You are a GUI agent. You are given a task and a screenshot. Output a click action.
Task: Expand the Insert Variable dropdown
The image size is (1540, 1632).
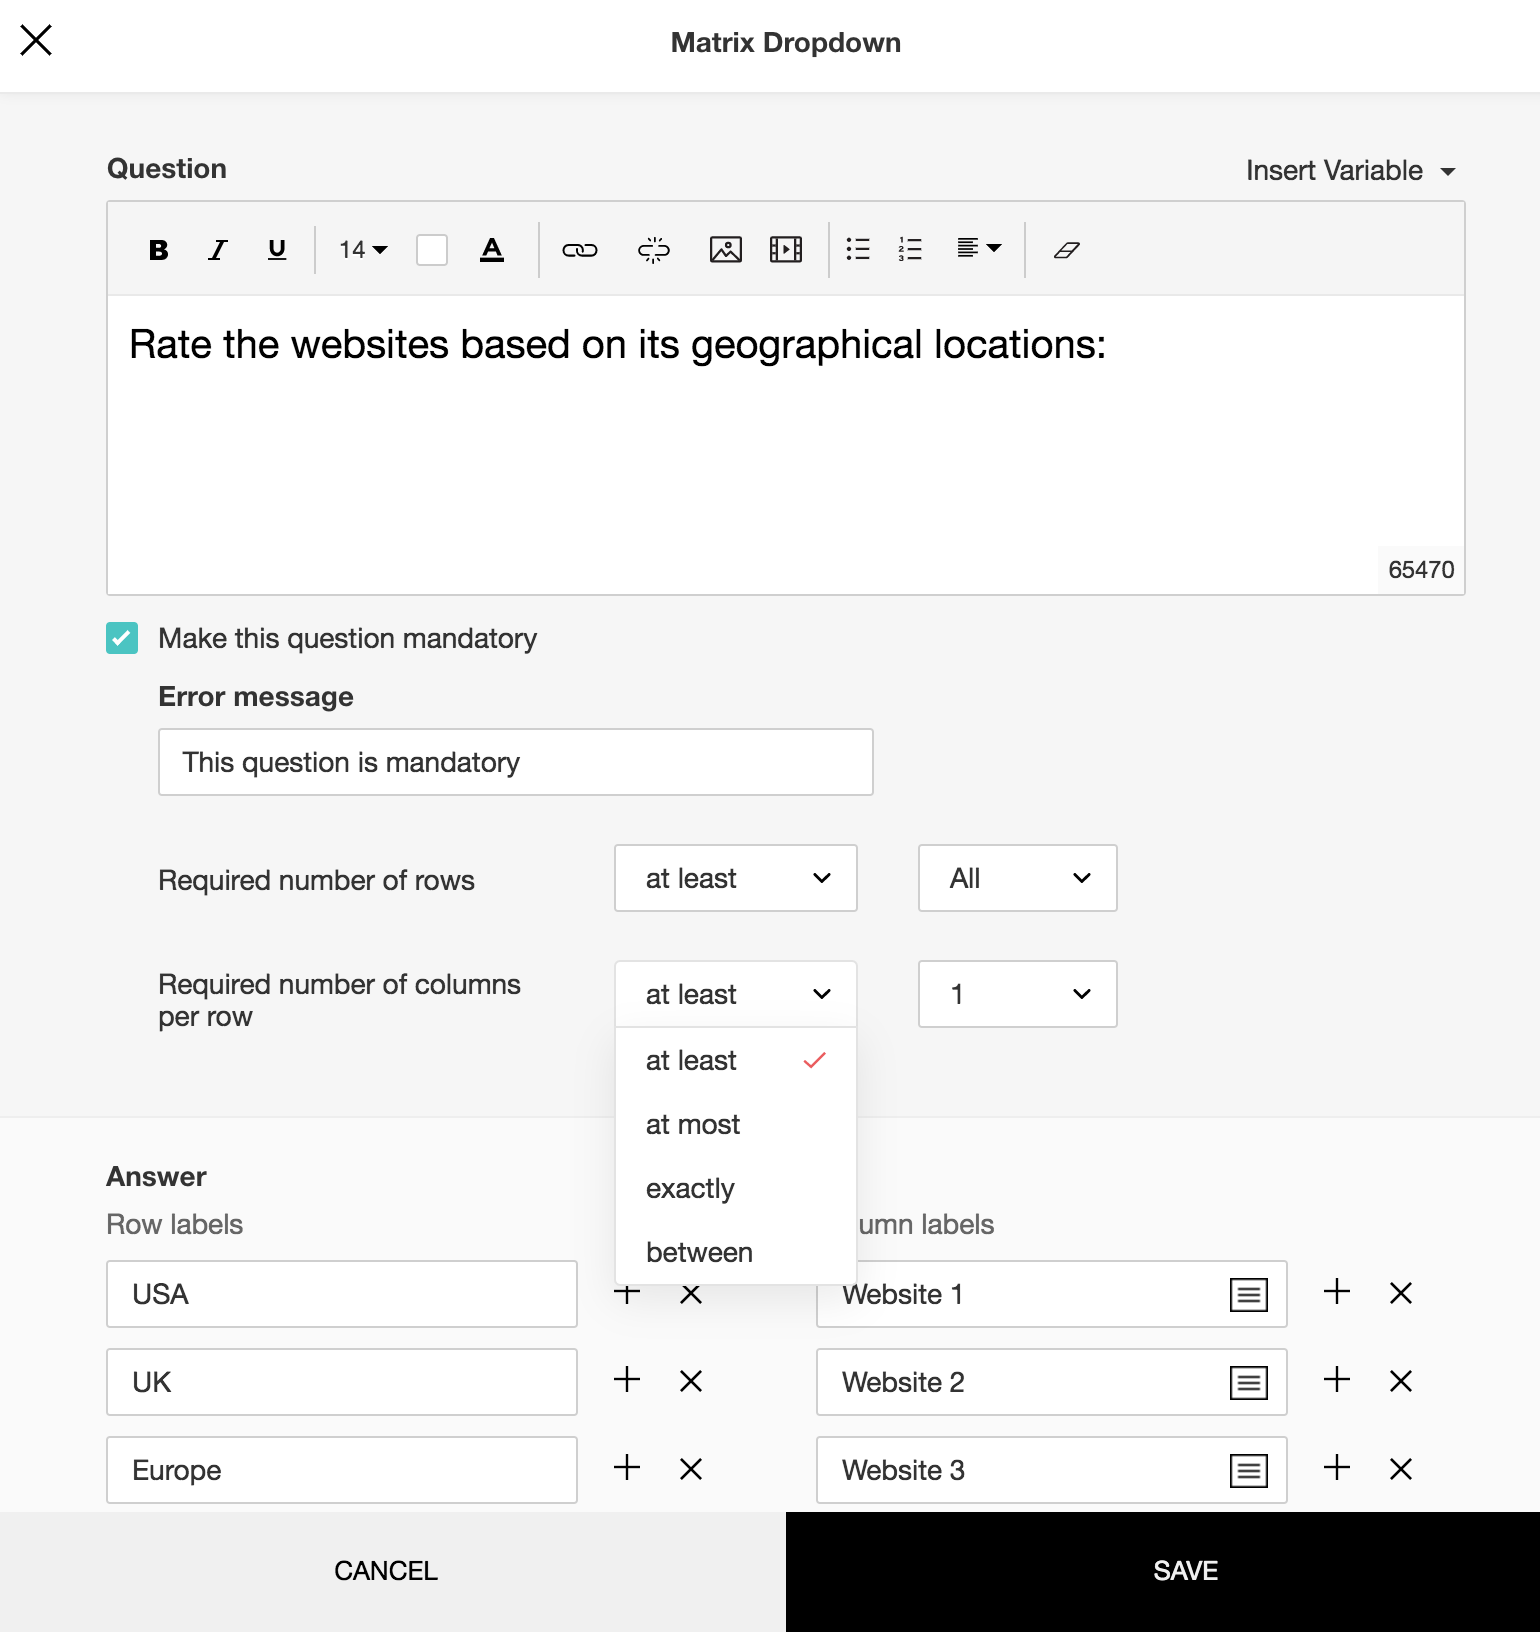(x=1351, y=171)
